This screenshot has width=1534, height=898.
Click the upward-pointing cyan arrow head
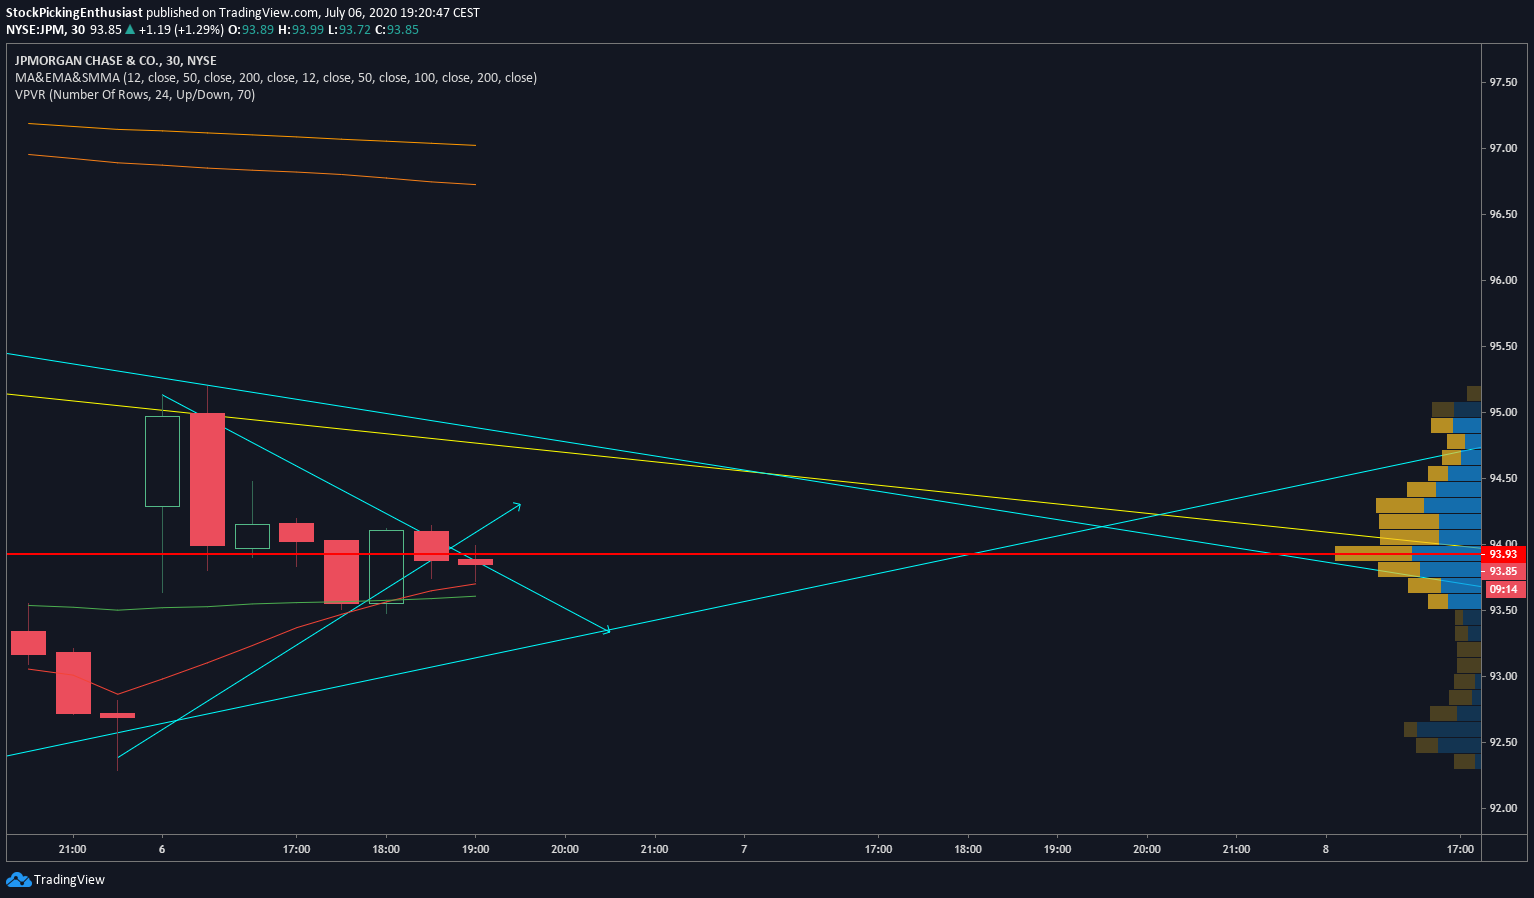point(516,506)
